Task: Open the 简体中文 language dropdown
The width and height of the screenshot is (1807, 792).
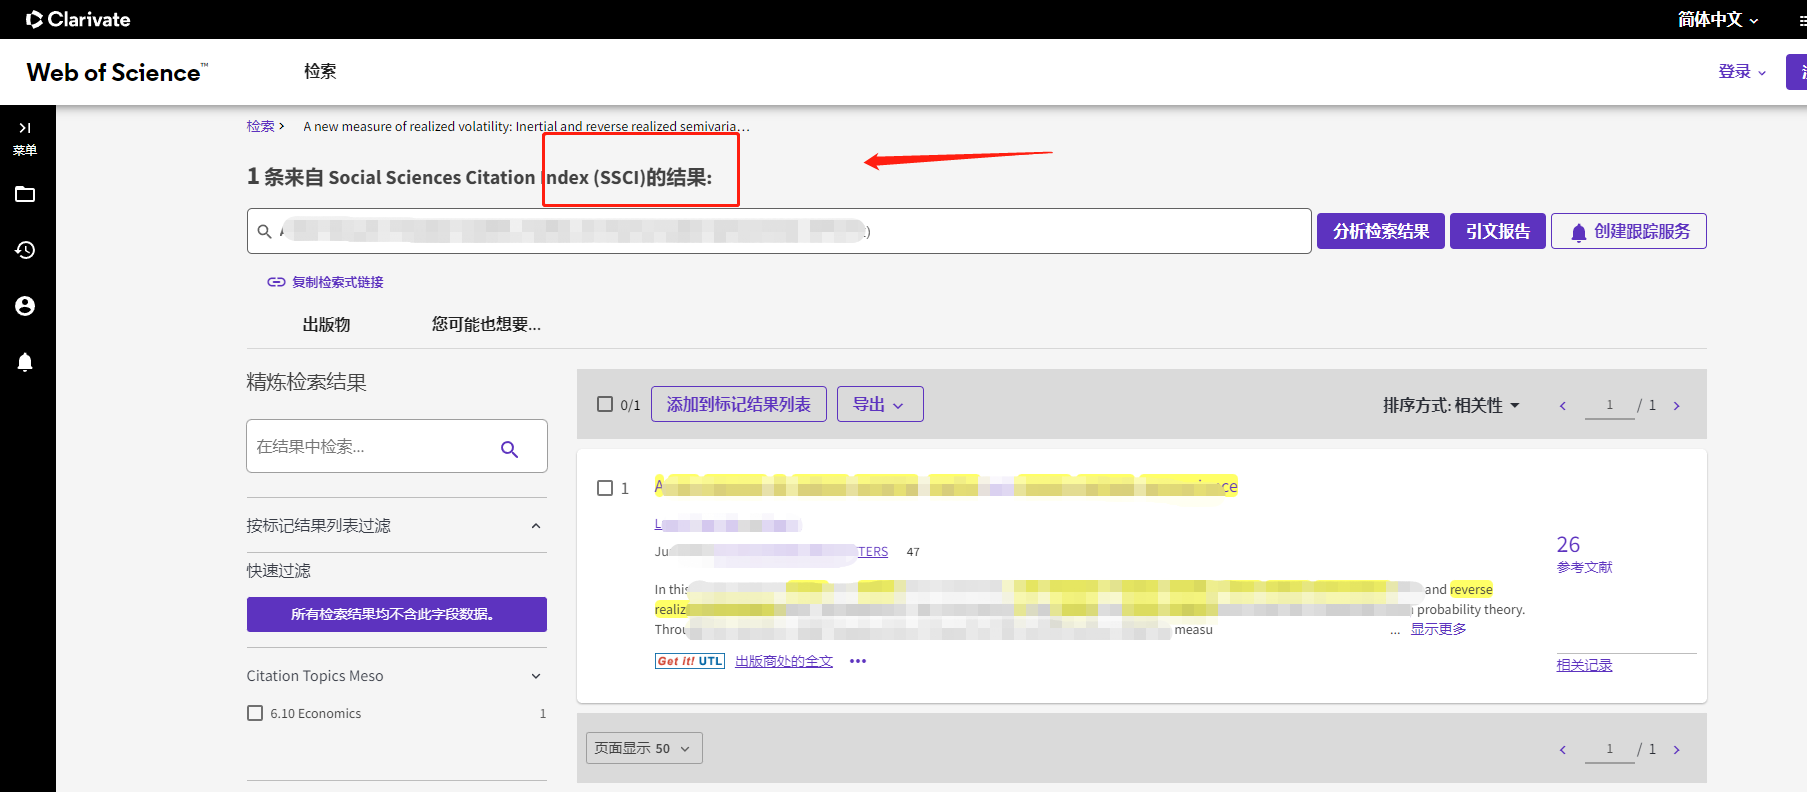Action: (1718, 19)
